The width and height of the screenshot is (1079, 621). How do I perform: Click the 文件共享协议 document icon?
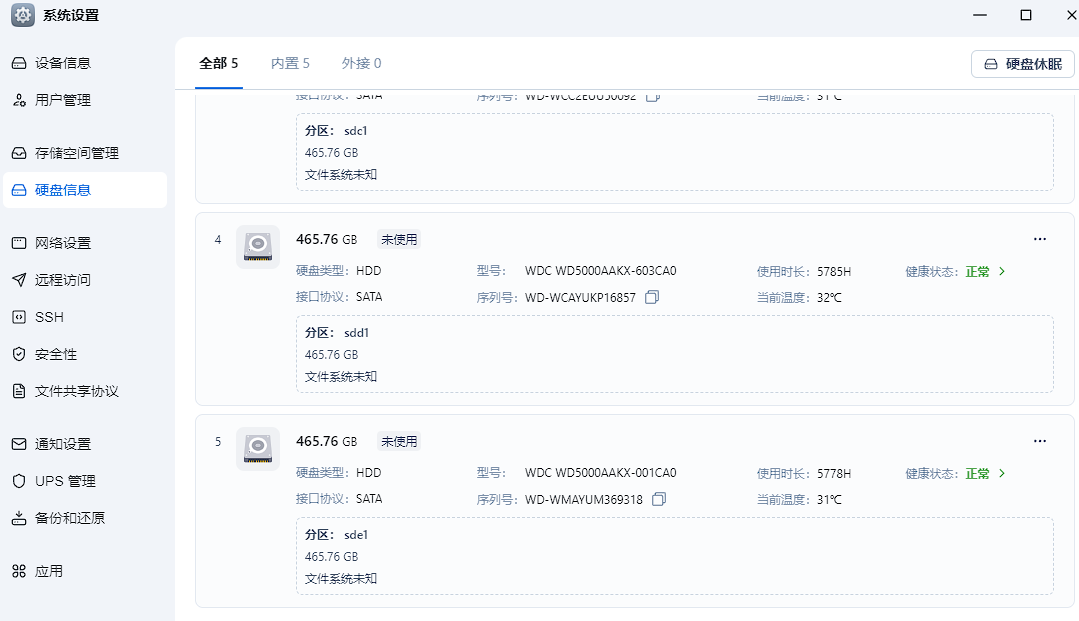[x=19, y=391]
